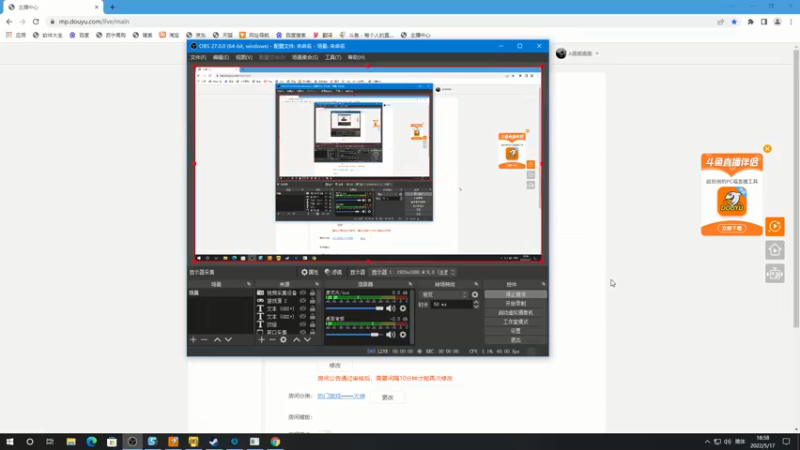800x450 pixels.
Task: Open the Windows Start menu
Action: point(10,442)
